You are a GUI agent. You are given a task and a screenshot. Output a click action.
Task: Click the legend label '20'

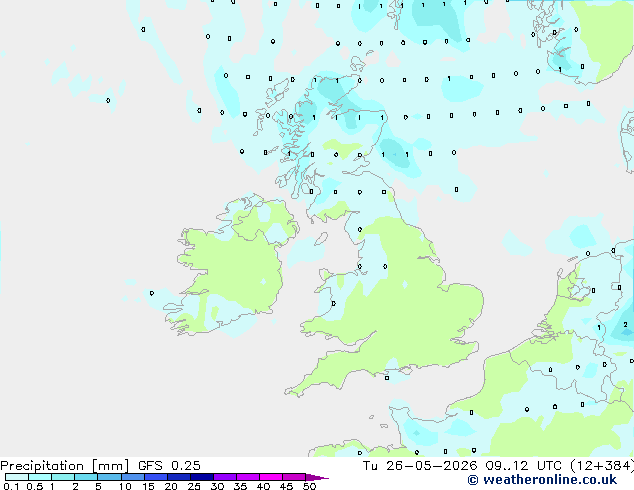[171, 486]
